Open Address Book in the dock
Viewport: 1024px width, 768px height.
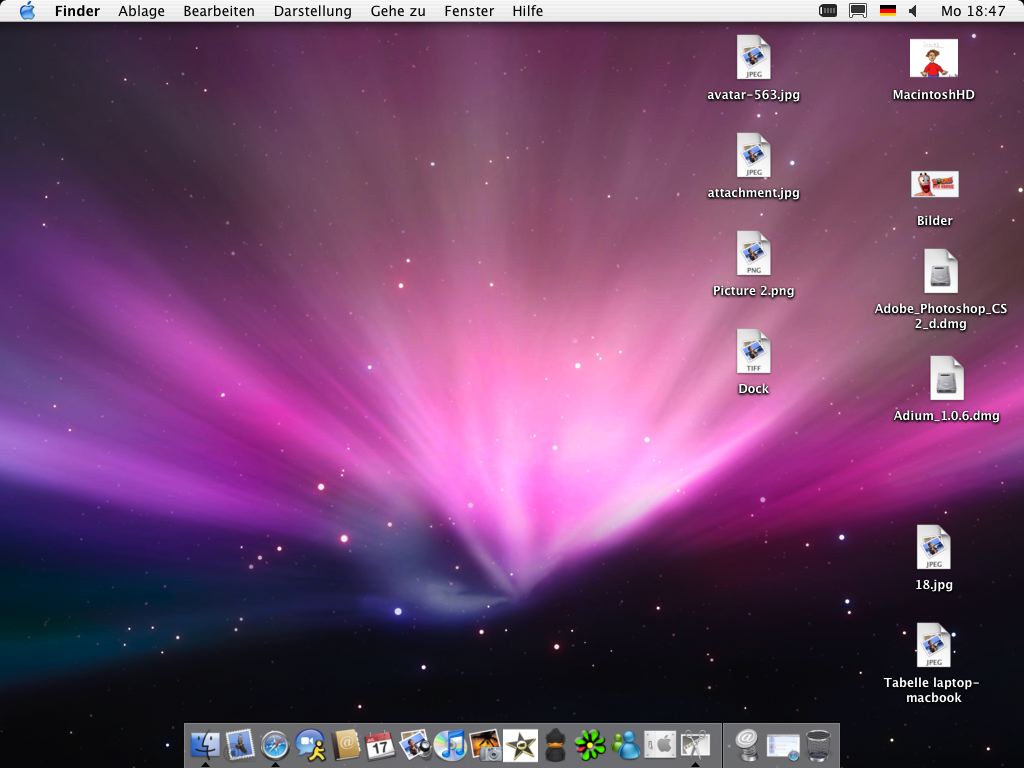(x=345, y=744)
